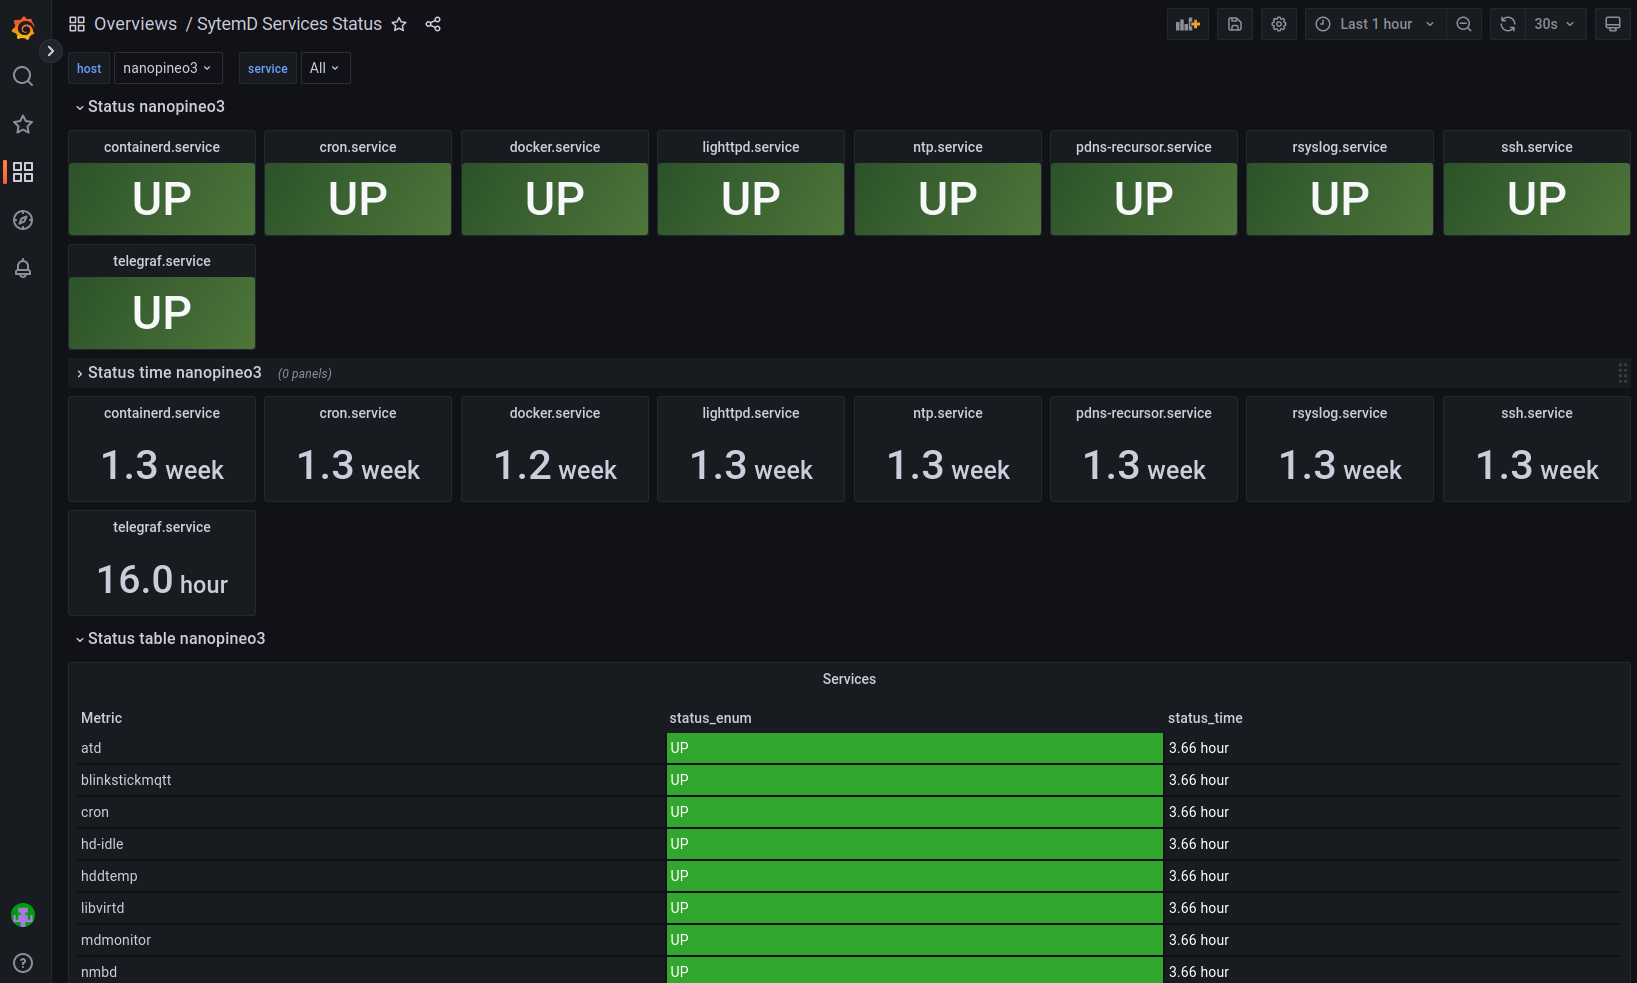Zoom out the time range
1637x983 pixels.
(1464, 24)
